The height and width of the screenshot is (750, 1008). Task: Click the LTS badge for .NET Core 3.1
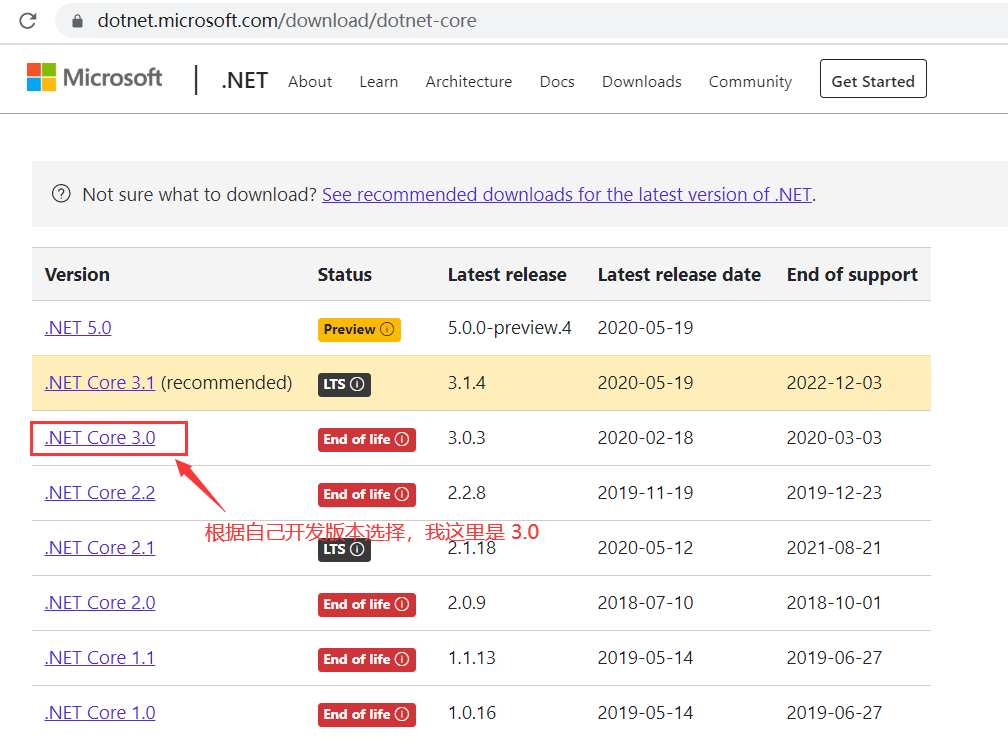coord(344,384)
